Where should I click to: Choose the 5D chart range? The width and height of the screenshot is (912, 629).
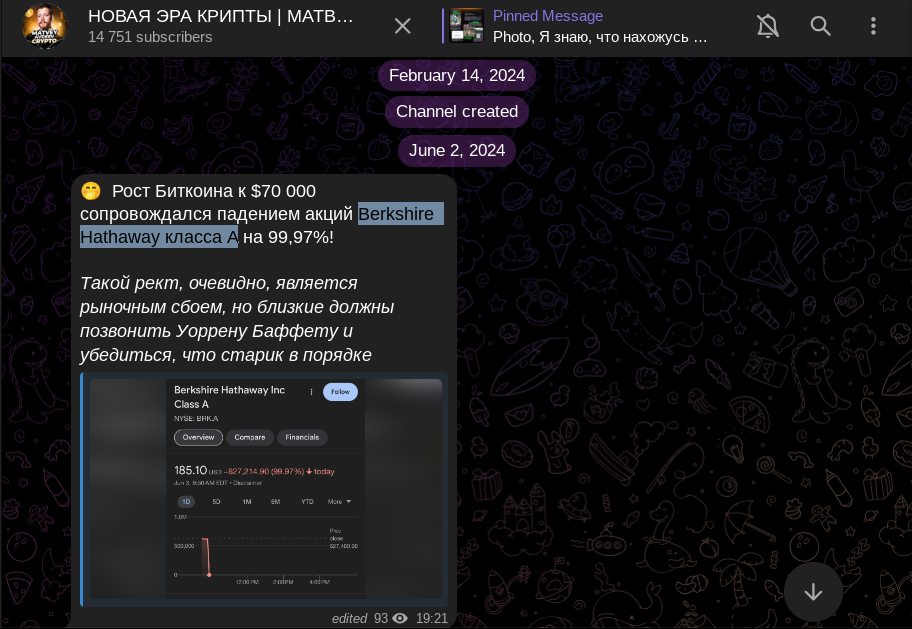(x=216, y=502)
